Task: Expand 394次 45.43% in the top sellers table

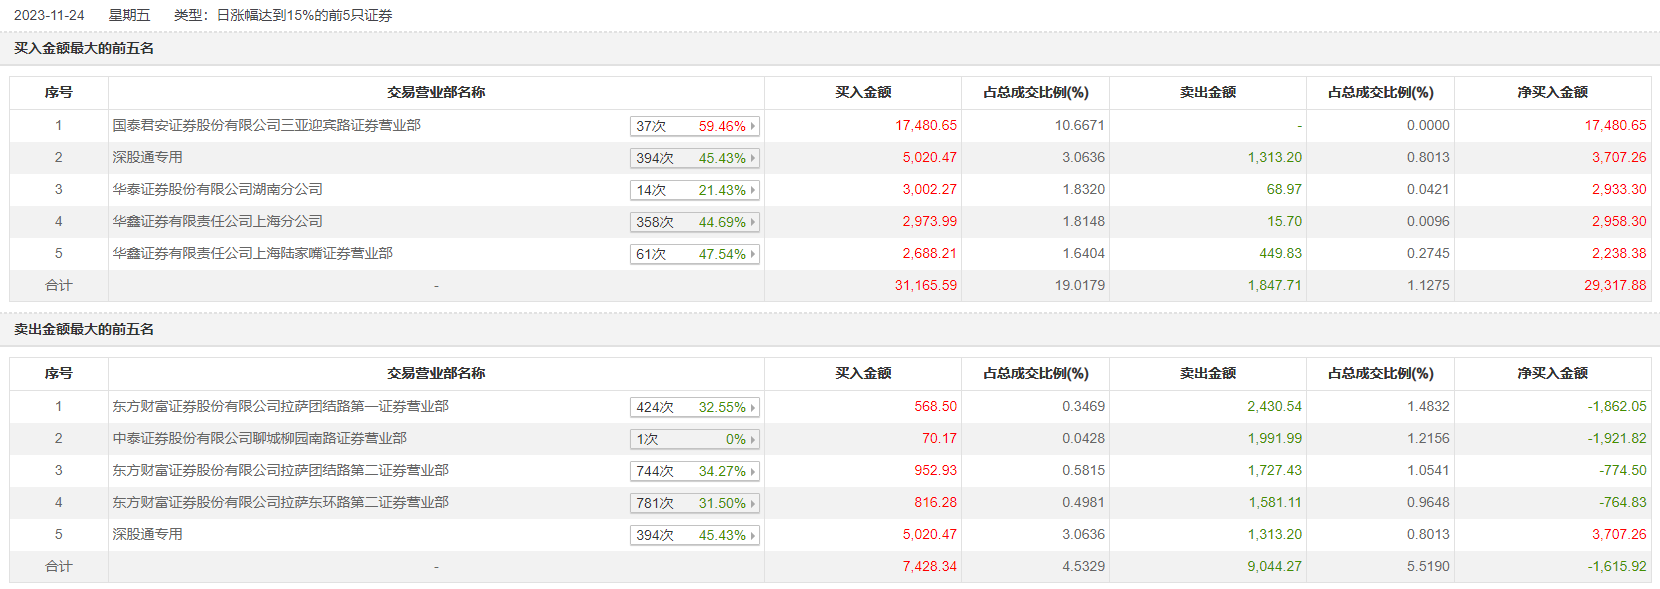Action: tap(694, 535)
